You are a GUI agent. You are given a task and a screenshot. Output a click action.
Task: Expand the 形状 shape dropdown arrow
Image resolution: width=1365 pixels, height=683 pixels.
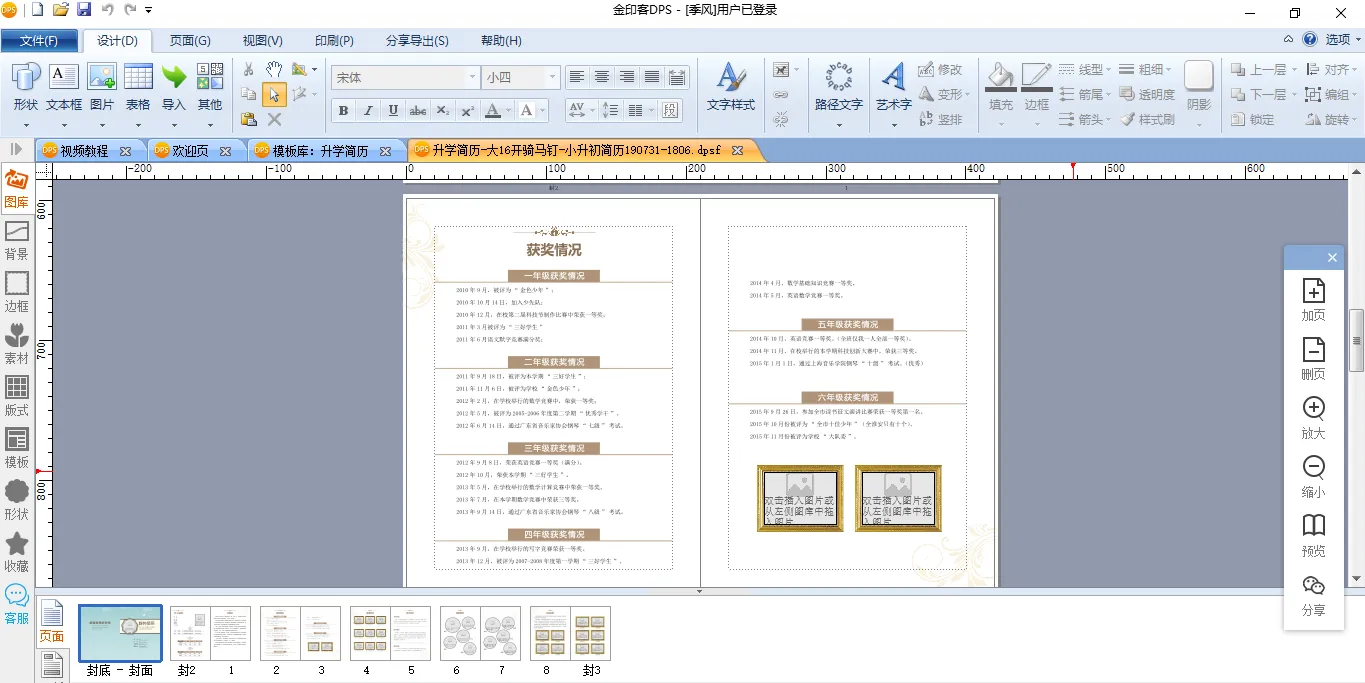(25, 124)
